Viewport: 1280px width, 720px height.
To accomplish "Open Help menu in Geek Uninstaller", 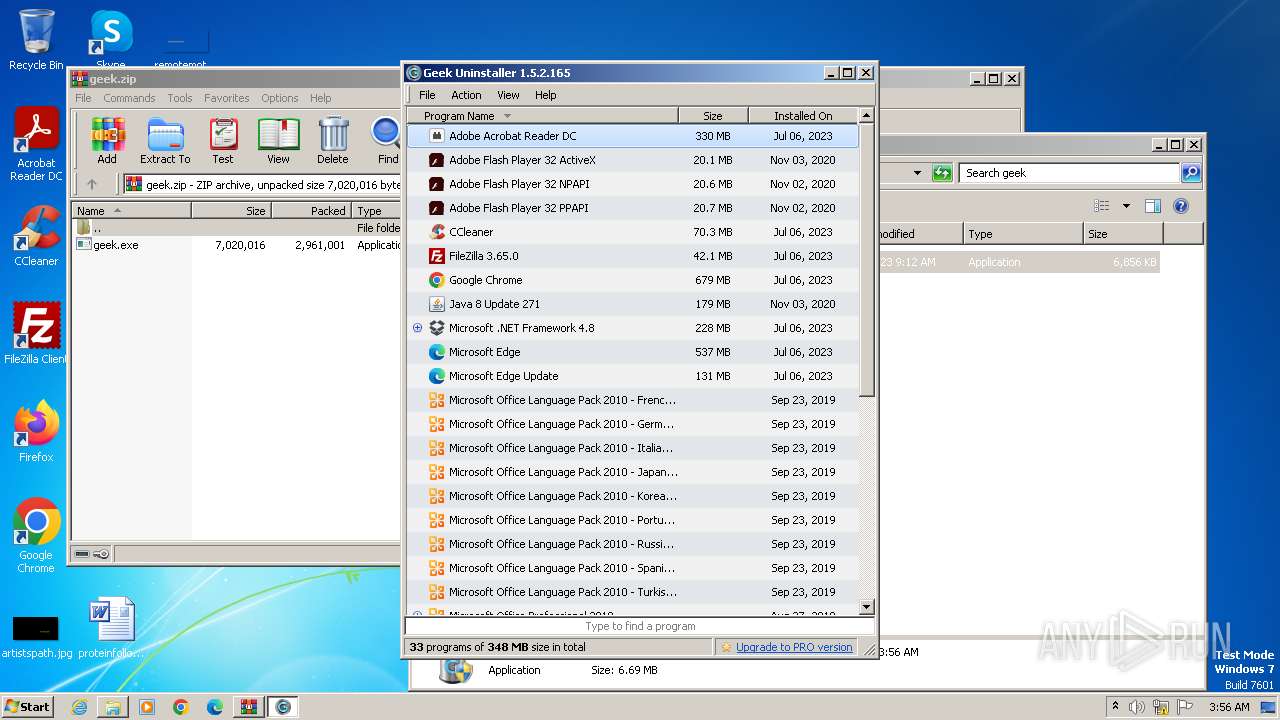I will pos(545,95).
